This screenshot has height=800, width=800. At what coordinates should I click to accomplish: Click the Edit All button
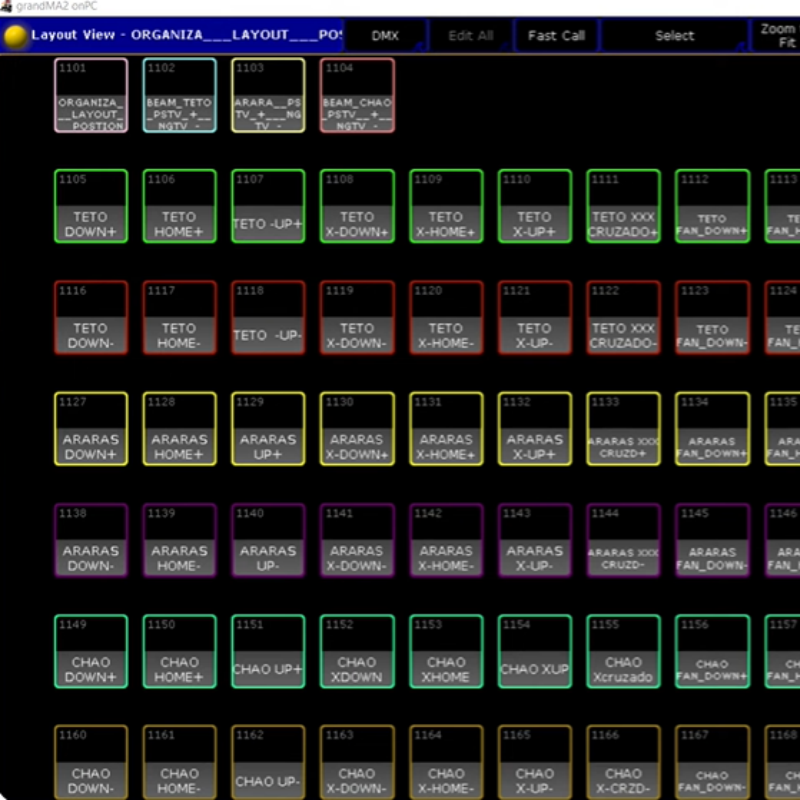pos(470,36)
